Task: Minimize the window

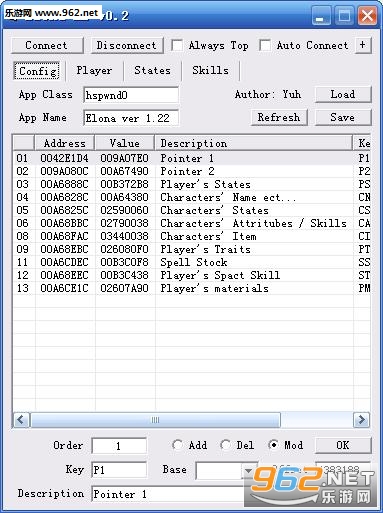Action: [321, 16]
